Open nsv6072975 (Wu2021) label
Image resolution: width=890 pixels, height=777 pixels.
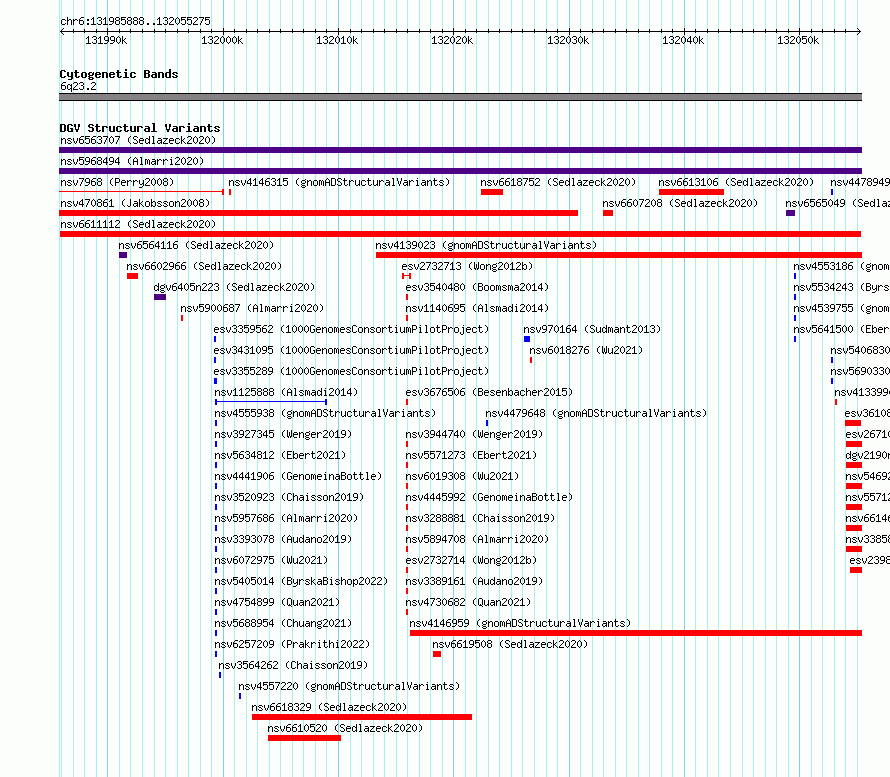(x=271, y=560)
